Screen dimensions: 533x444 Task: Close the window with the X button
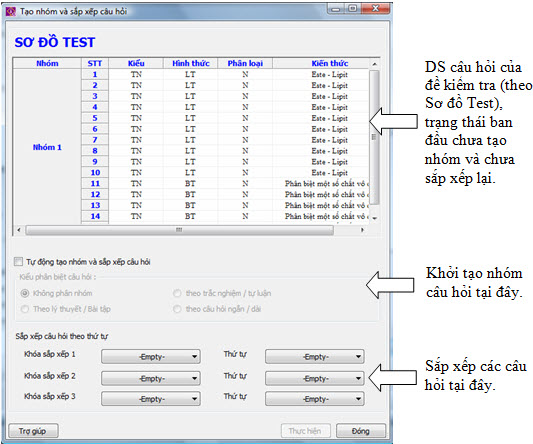(x=376, y=8)
